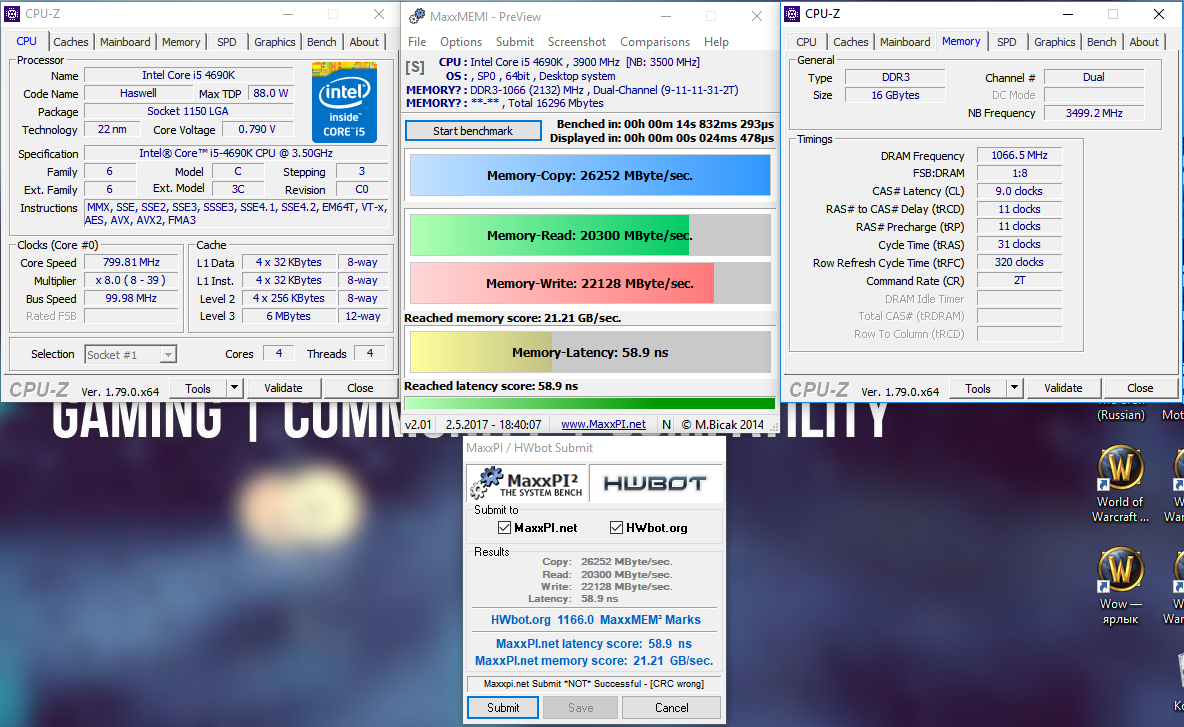Click the Core Speed value 799.81 MHz
Screen dimensions: 1184x727
[x=131, y=262]
